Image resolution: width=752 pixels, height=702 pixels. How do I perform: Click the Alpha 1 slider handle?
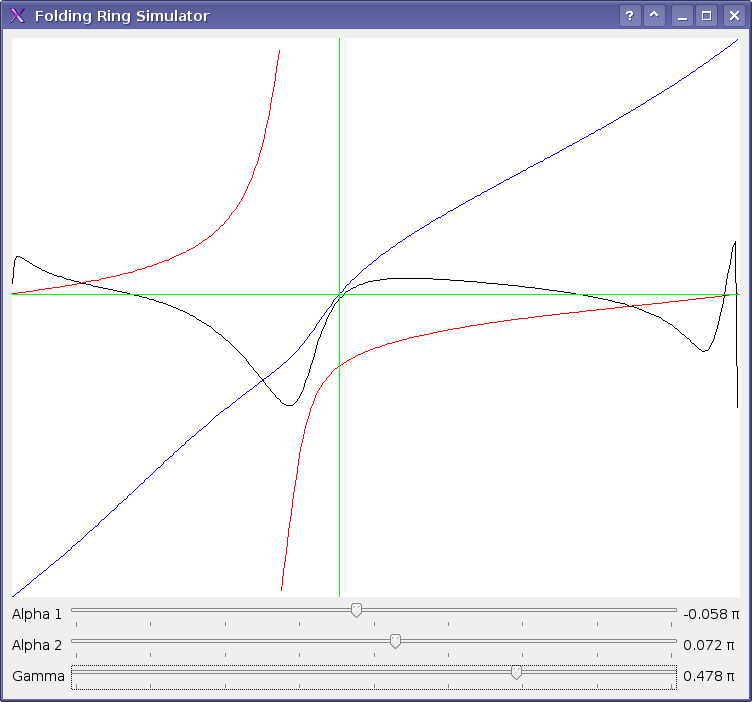click(356, 610)
